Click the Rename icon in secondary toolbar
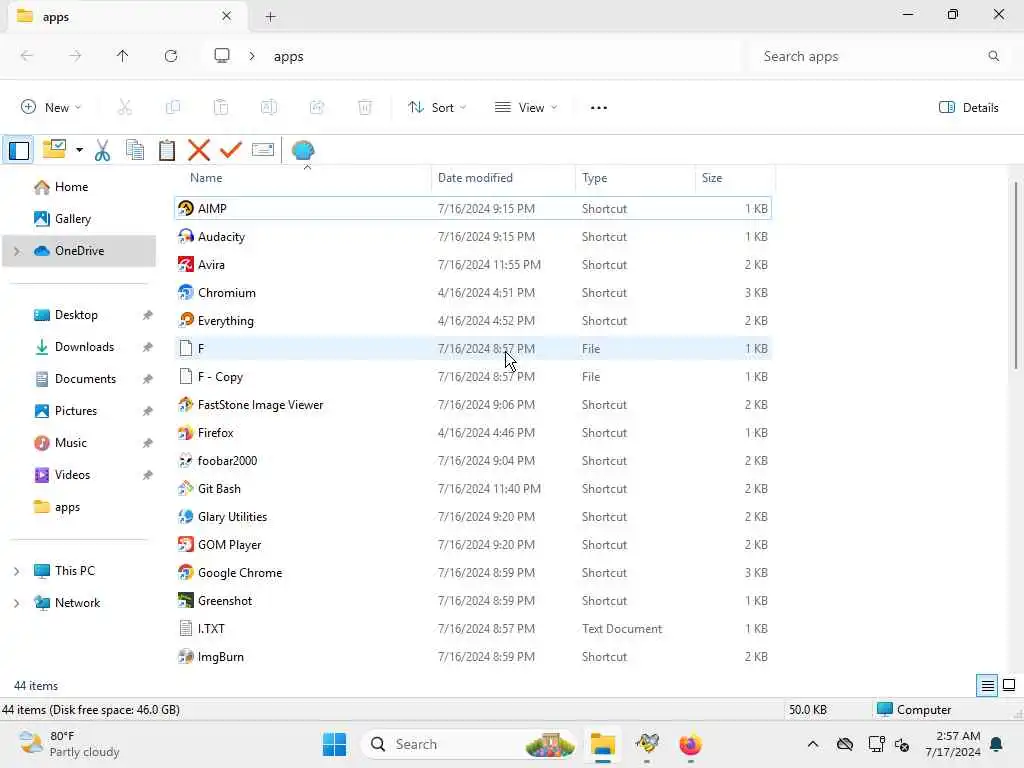The height and width of the screenshot is (768, 1024). pyautogui.click(x=263, y=150)
